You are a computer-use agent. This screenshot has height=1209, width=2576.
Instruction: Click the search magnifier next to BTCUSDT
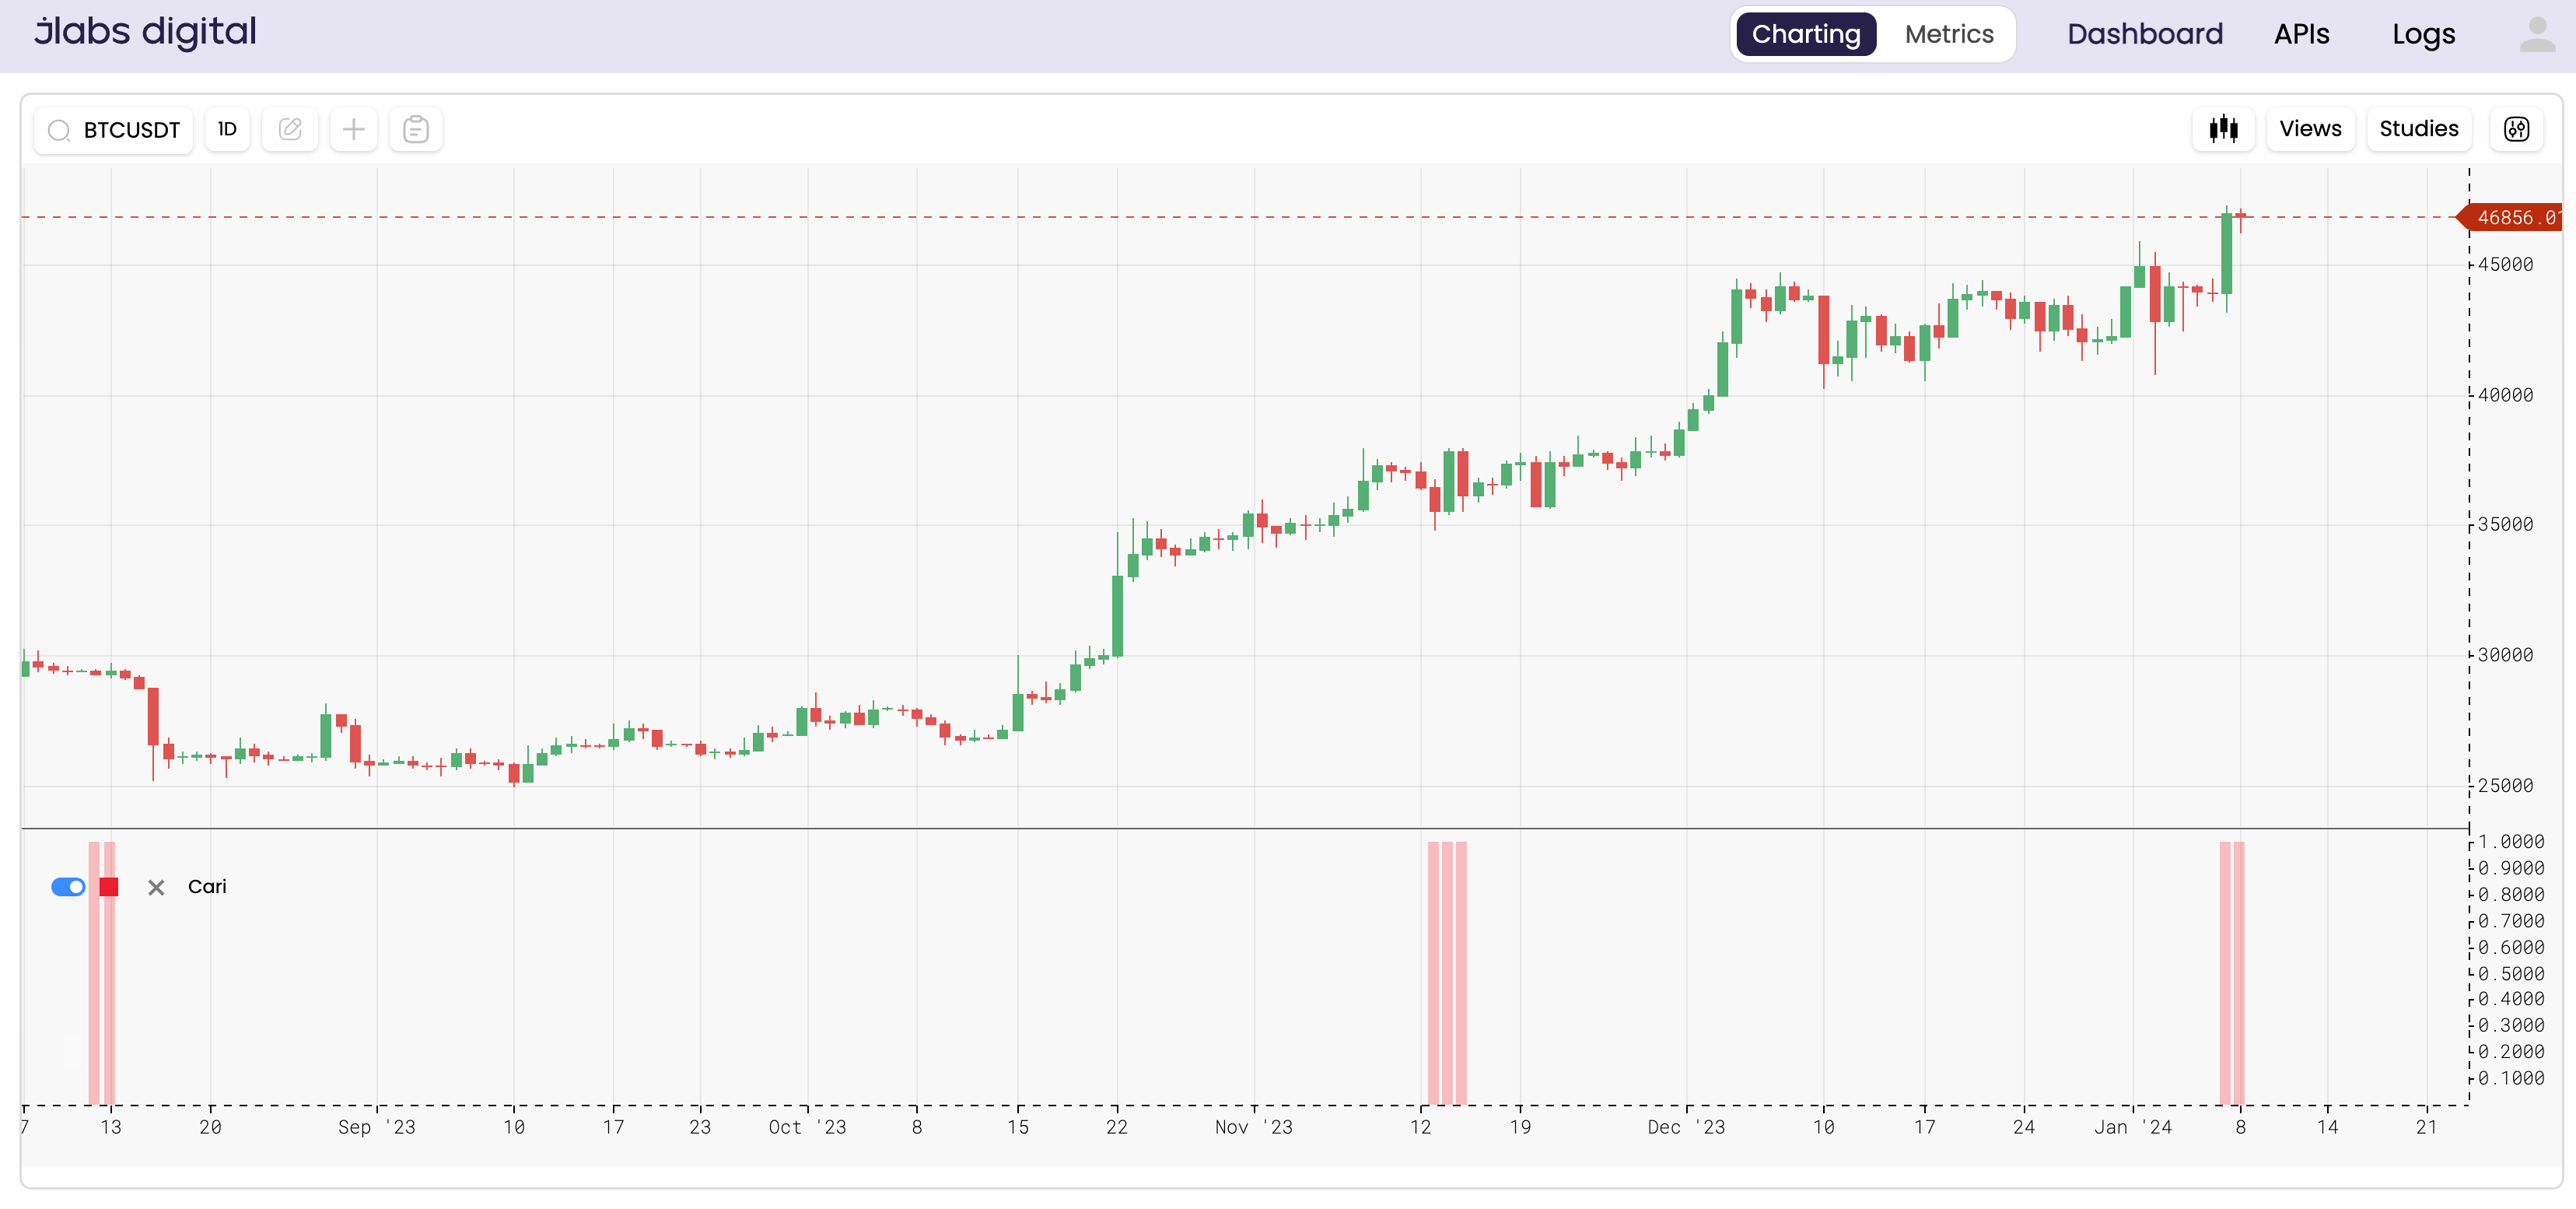point(59,130)
